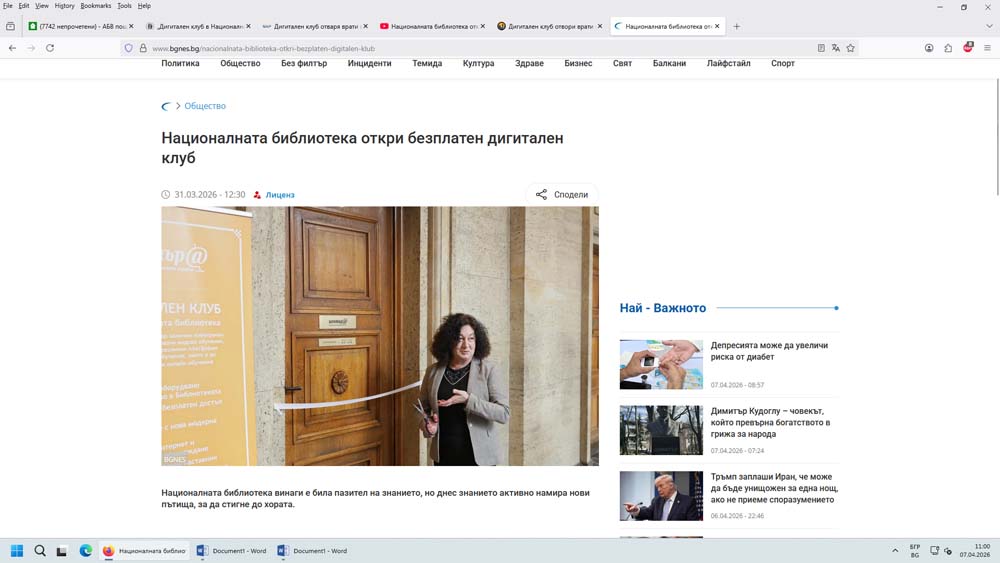The width and height of the screenshot is (1000, 563).
Task: Click the share icon beside Сподели
Action: [541, 194]
